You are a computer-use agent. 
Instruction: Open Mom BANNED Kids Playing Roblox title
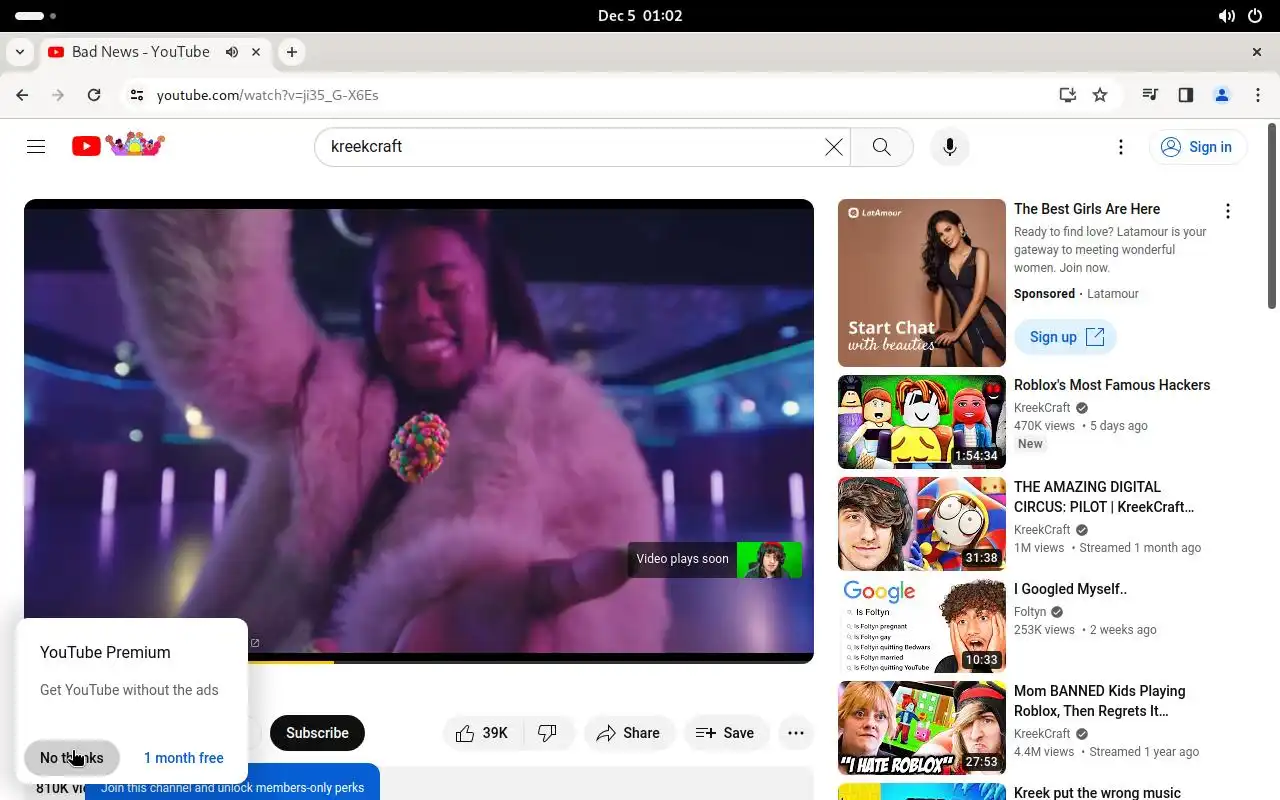pos(1100,701)
